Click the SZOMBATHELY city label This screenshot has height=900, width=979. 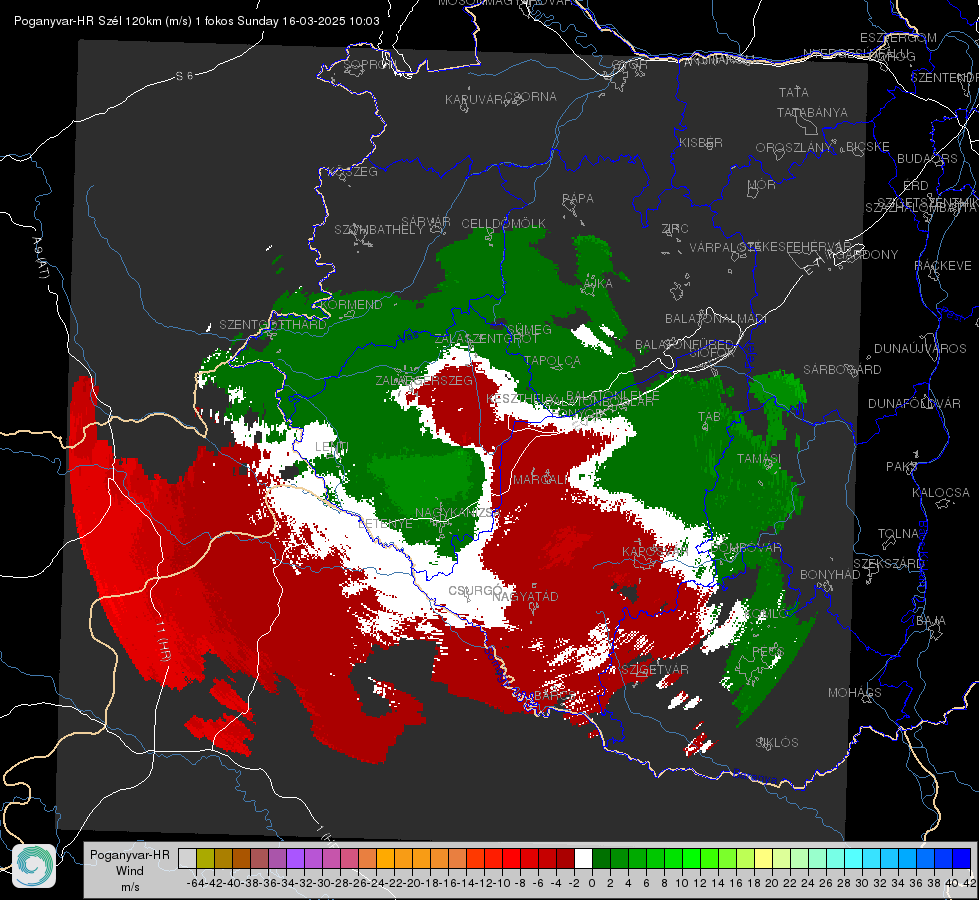coord(379,230)
